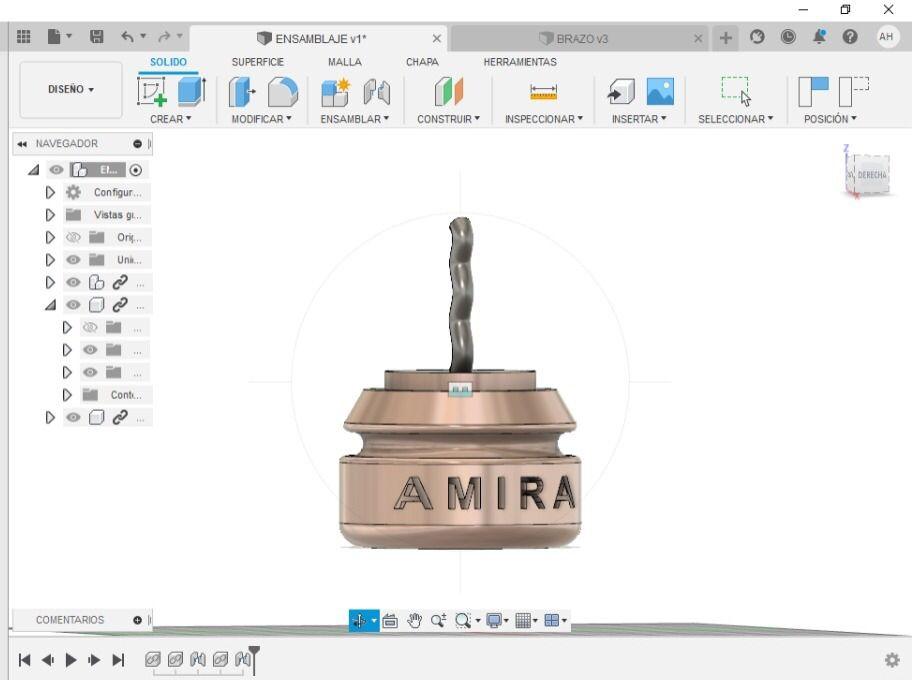
Task: Open the ENSAMBLAR dropdown menu
Action: (x=354, y=119)
